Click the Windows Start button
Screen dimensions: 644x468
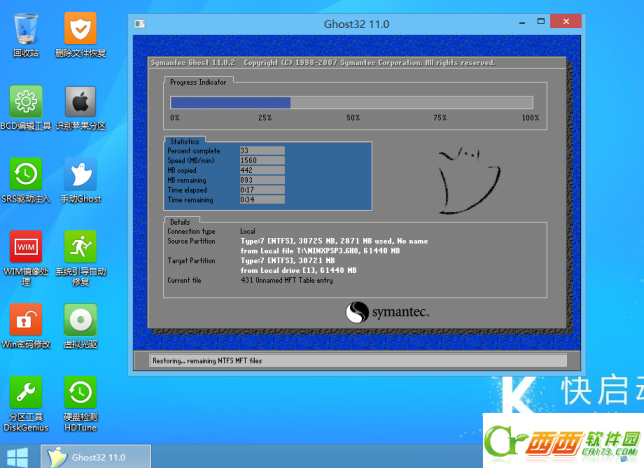18,457
